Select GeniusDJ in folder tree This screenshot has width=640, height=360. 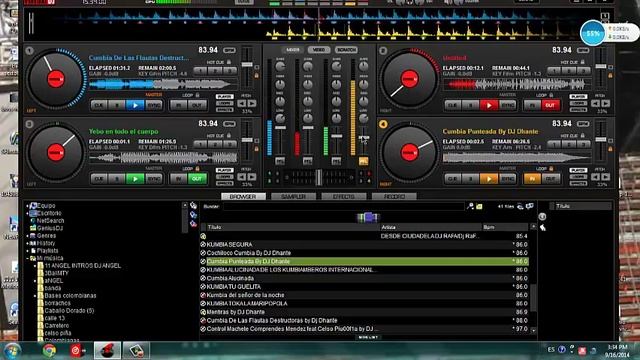(49, 228)
